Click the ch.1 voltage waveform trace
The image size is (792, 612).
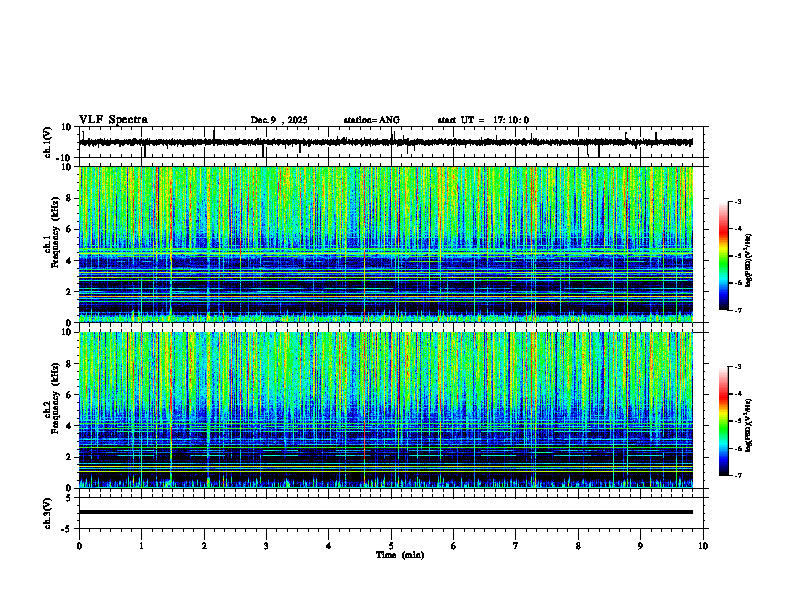[385, 142]
